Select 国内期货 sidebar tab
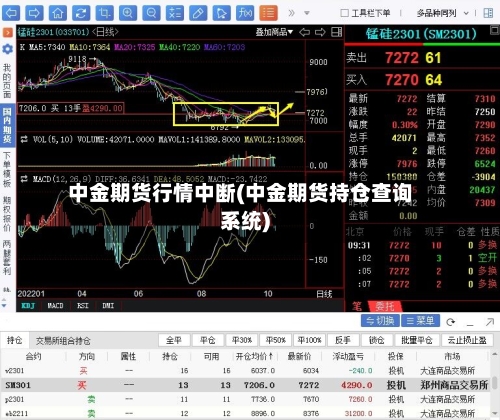This screenshot has height=420, width=500. pos(7,125)
